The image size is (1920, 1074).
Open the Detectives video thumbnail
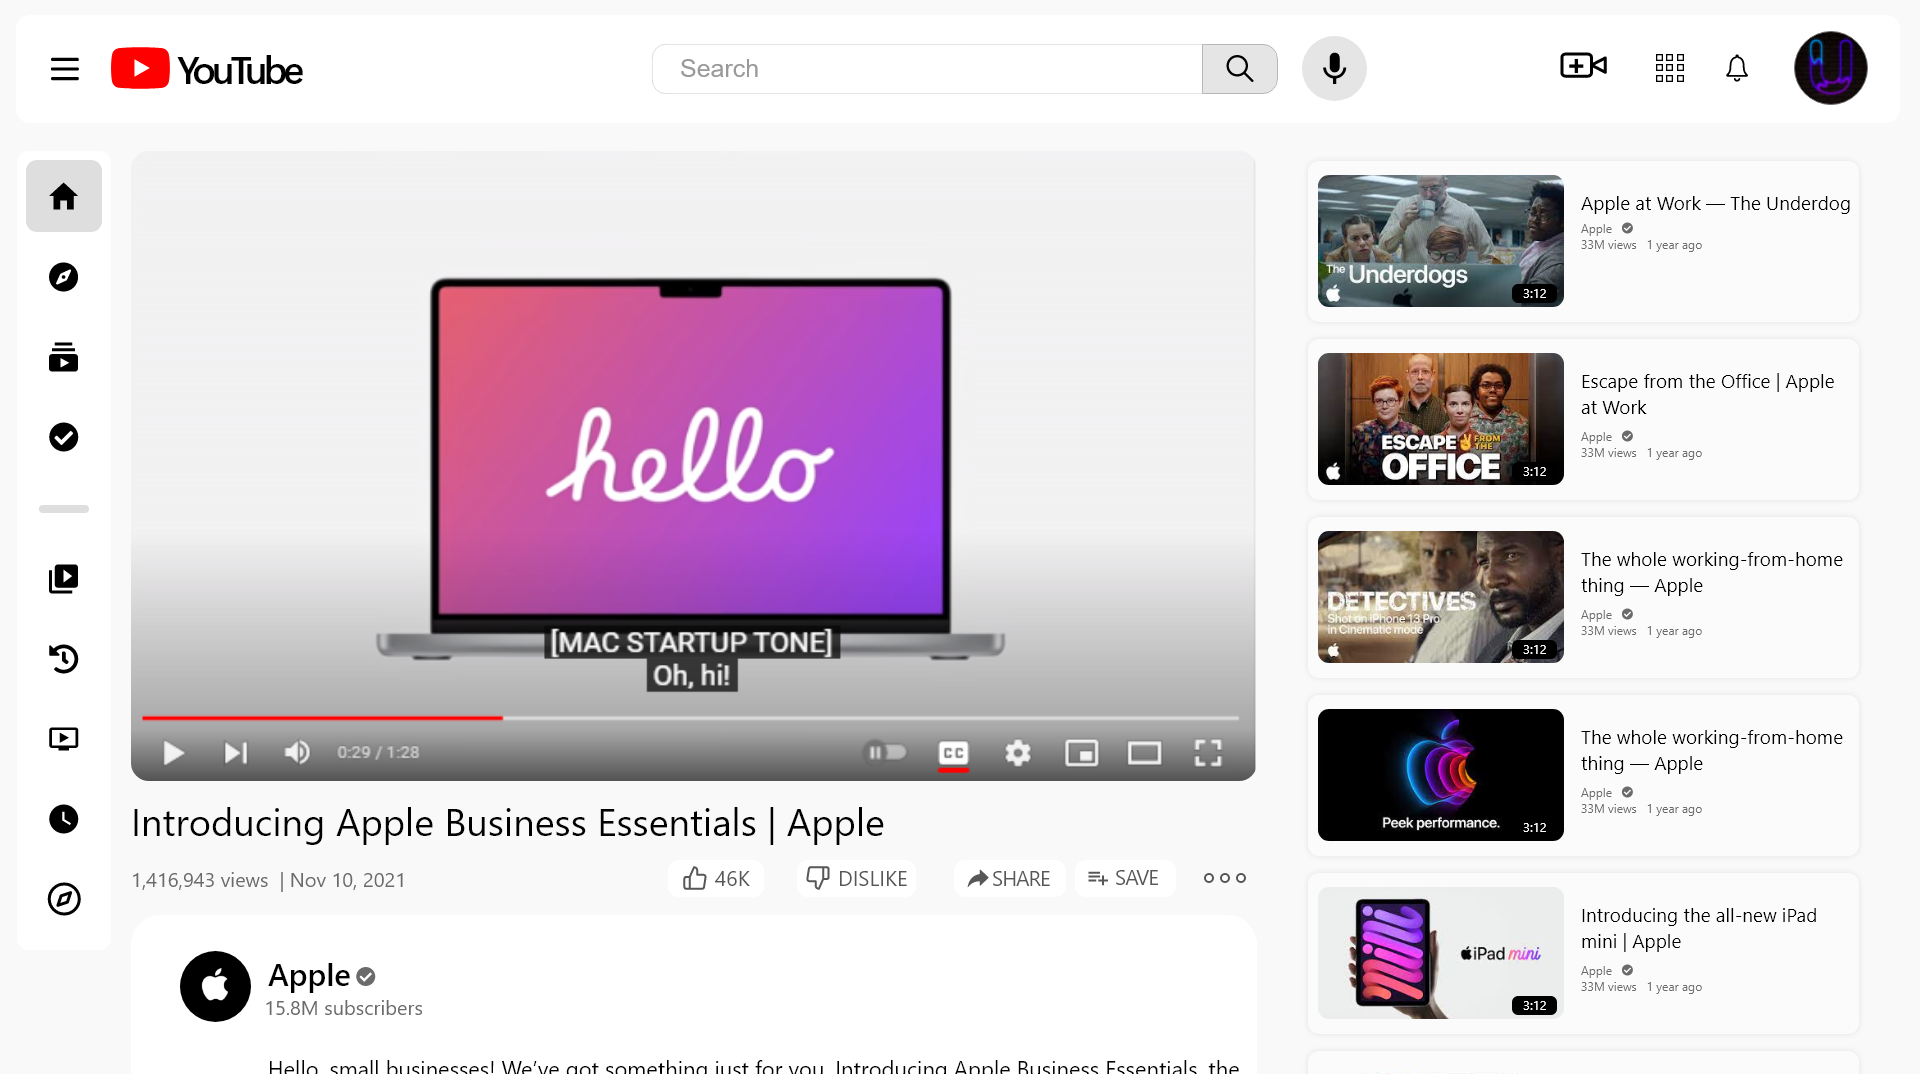pos(1440,597)
